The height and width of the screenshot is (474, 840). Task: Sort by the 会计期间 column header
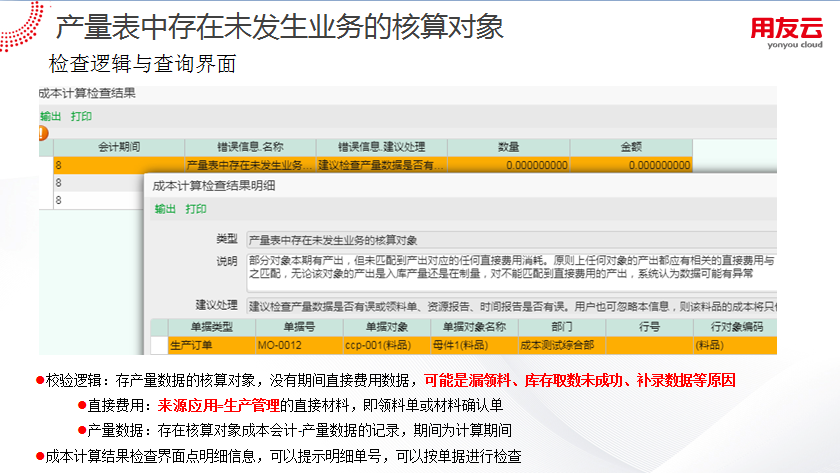(x=119, y=147)
